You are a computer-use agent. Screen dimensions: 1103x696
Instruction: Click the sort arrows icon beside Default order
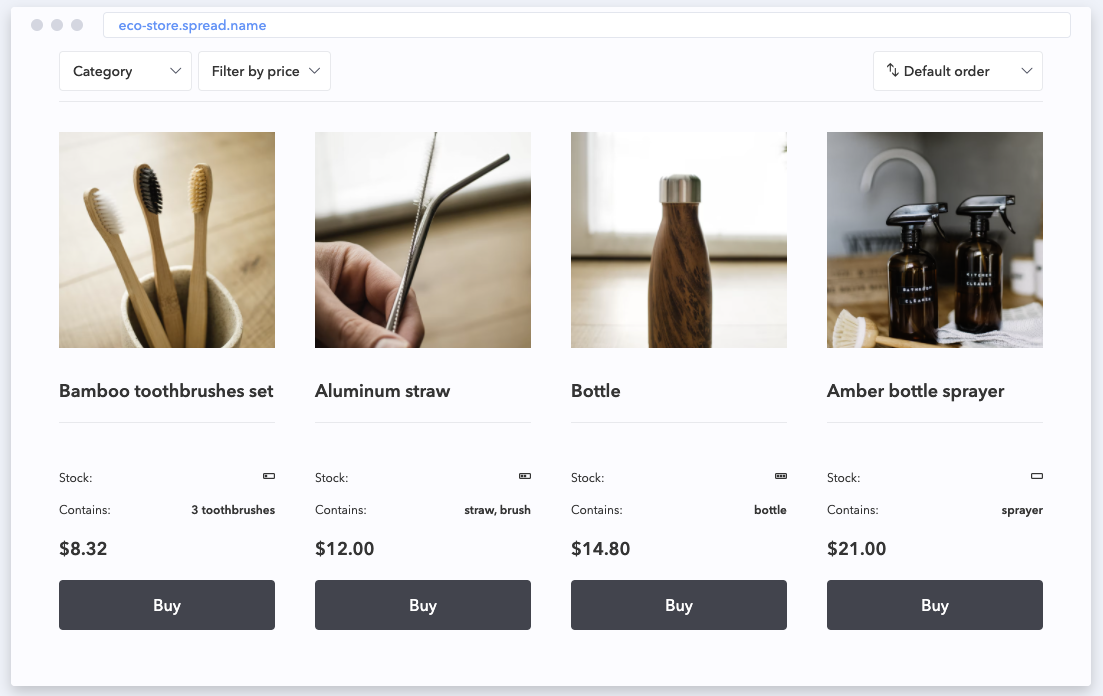tap(893, 71)
